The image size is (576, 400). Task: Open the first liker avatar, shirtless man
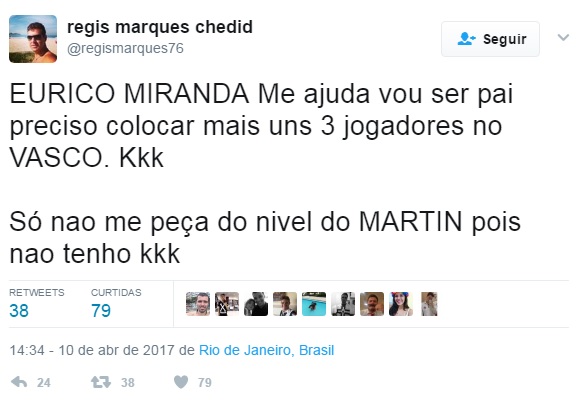[198, 304]
